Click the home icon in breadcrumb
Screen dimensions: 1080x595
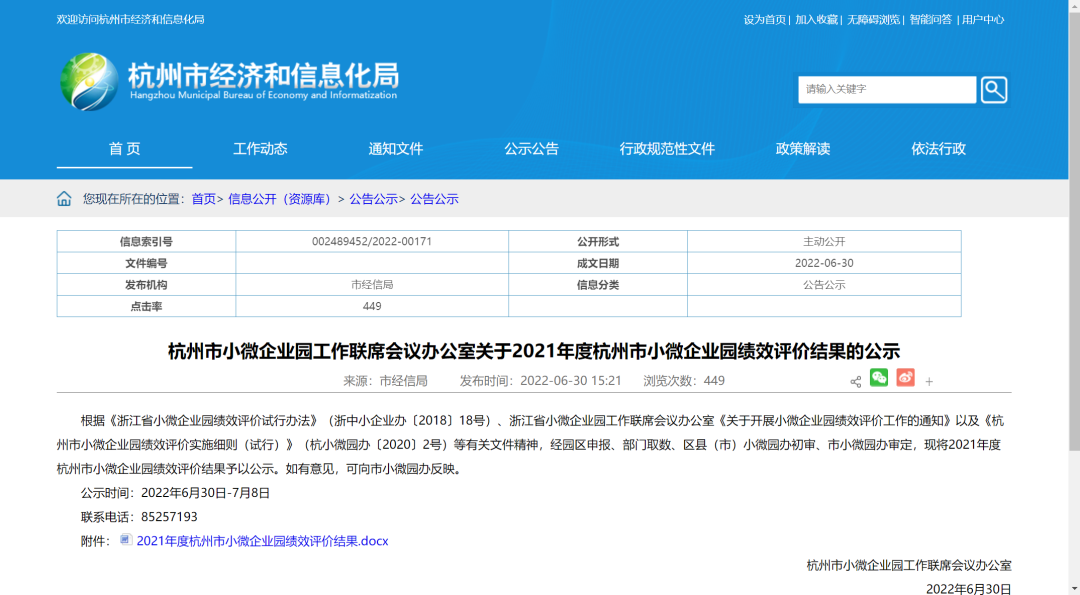(x=64, y=199)
